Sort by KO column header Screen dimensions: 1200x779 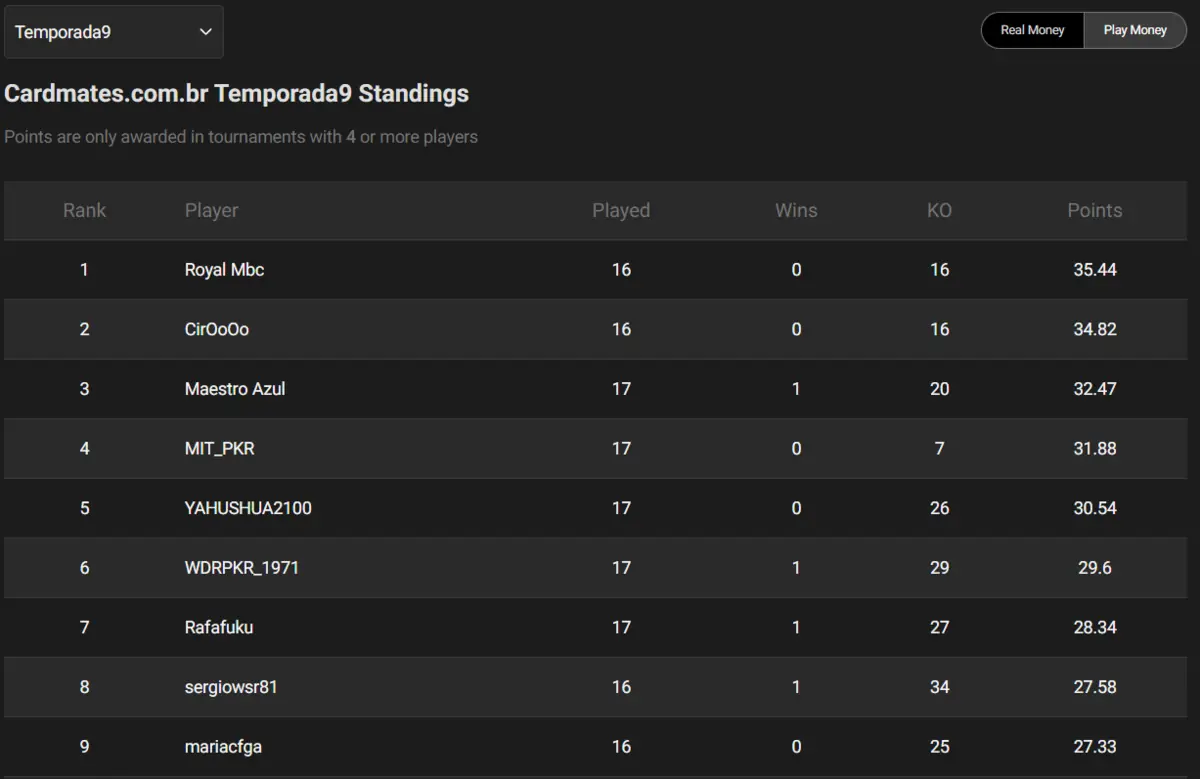939,211
